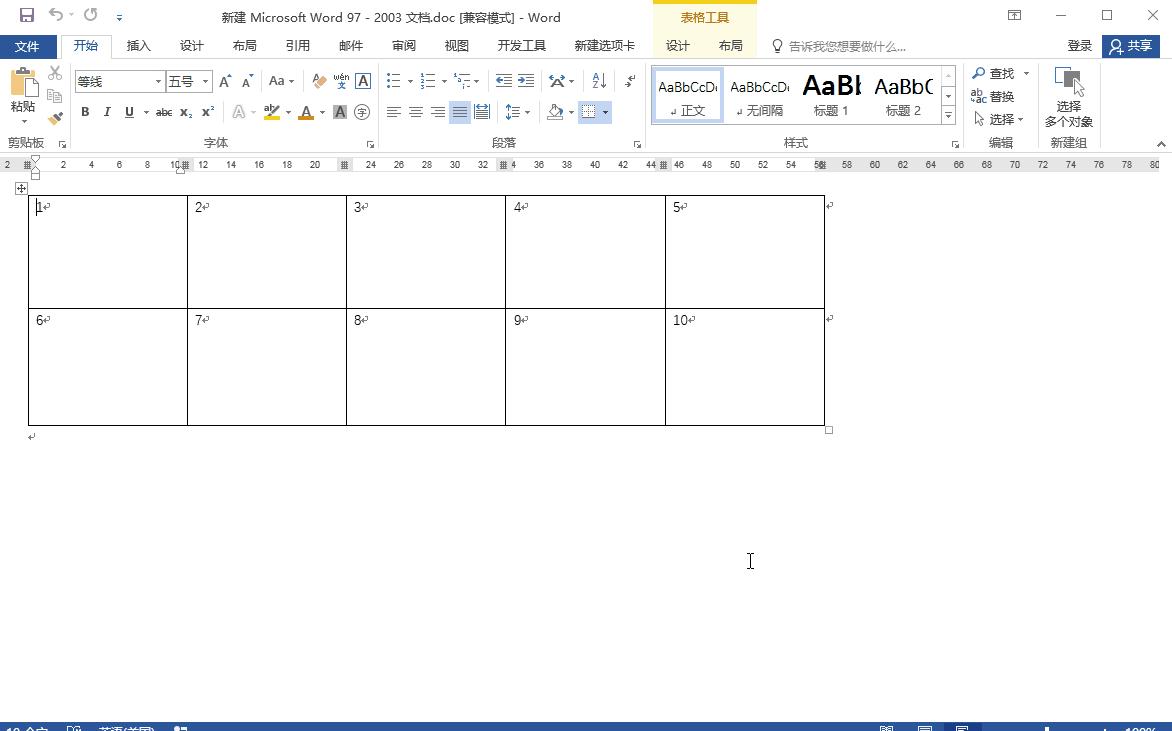The height and width of the screenshot is (731, 1172).
Task: Expand line spacing options dropdown
Action: click(528, 112)
